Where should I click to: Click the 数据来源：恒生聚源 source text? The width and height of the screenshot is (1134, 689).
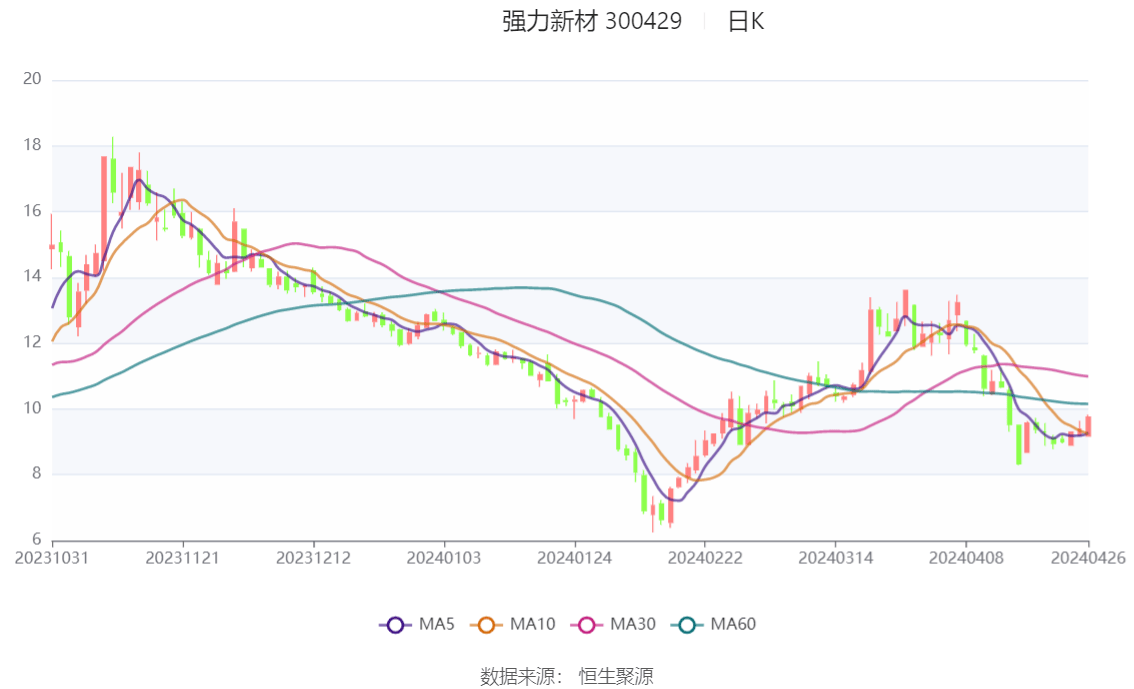tap(566, 676)
